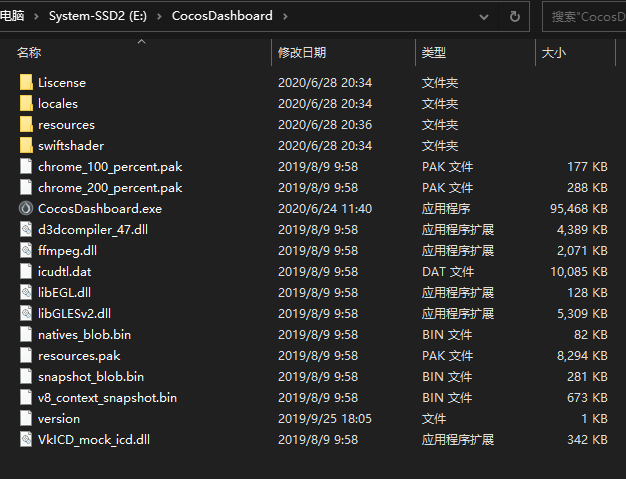The height and width of the screenshot is (479, 626).
Task: Click the 10,085 KB size value
Action: coord(579,272)
